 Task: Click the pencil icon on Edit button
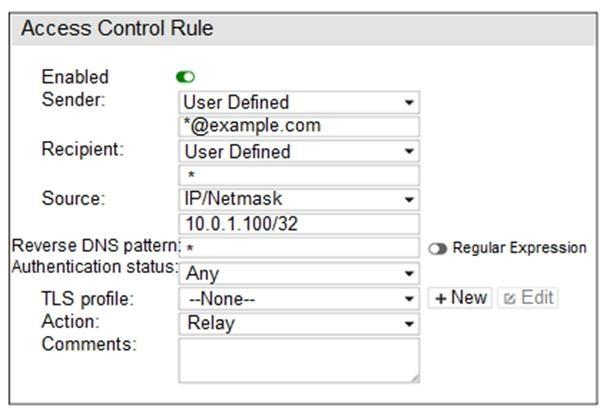pyautogui.click(x=508, y=298)
